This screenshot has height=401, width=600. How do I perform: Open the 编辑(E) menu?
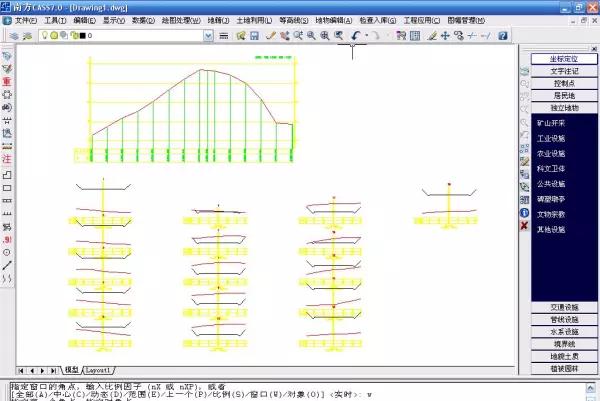(x=84, y=21)
